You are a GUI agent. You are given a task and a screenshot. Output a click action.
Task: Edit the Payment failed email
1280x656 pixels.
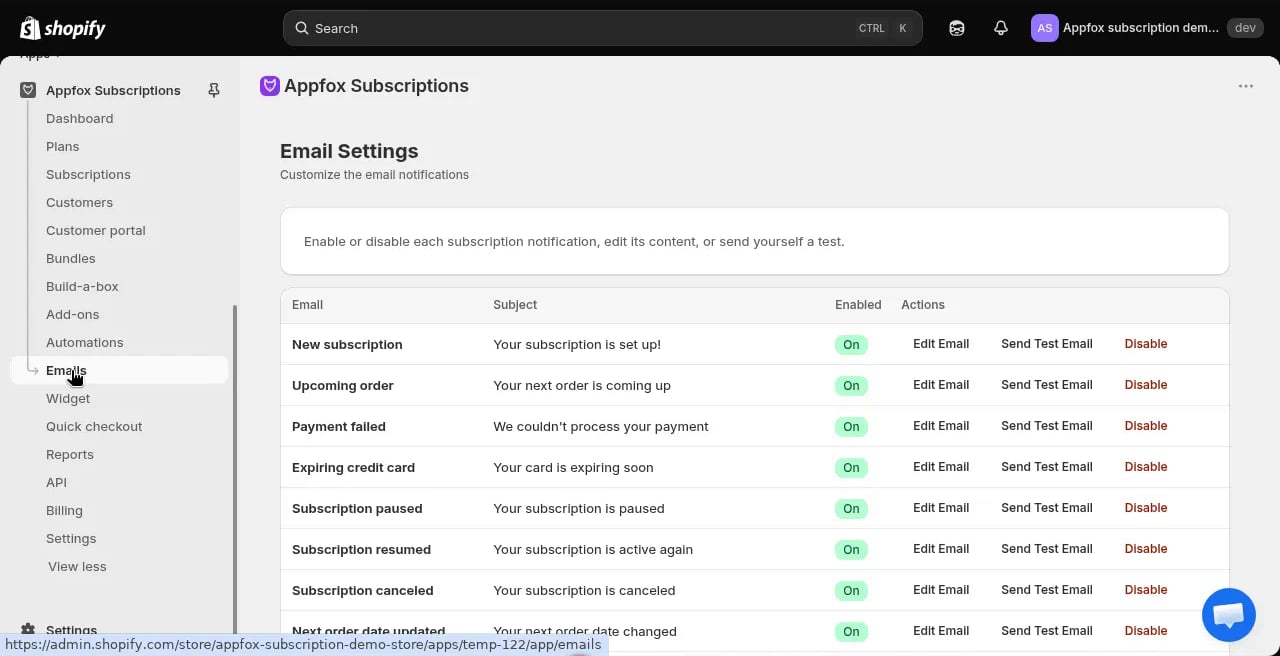941,426
